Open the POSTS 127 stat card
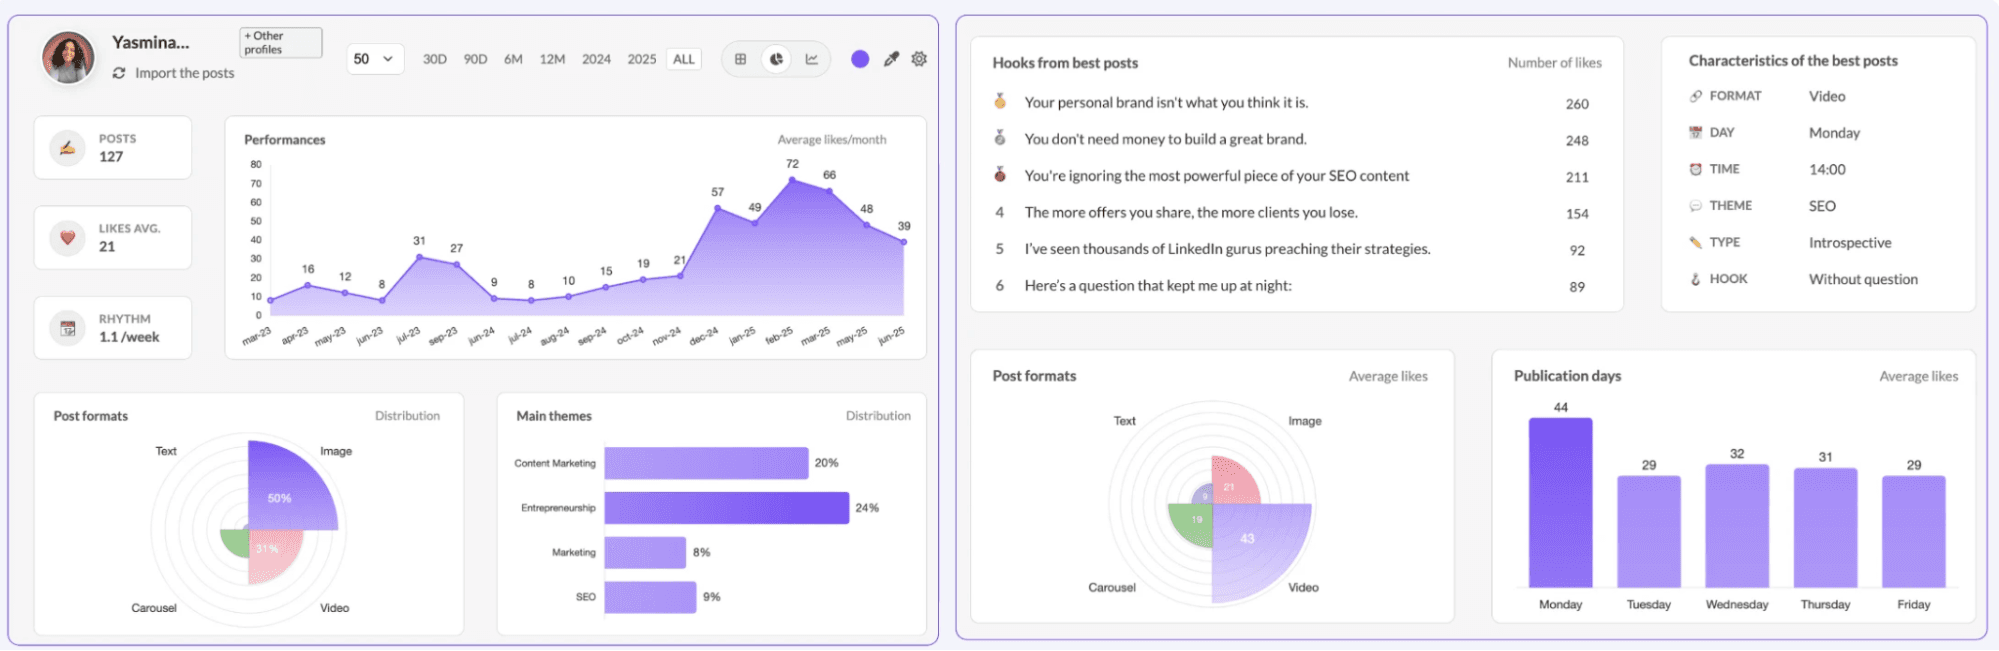 113,148
